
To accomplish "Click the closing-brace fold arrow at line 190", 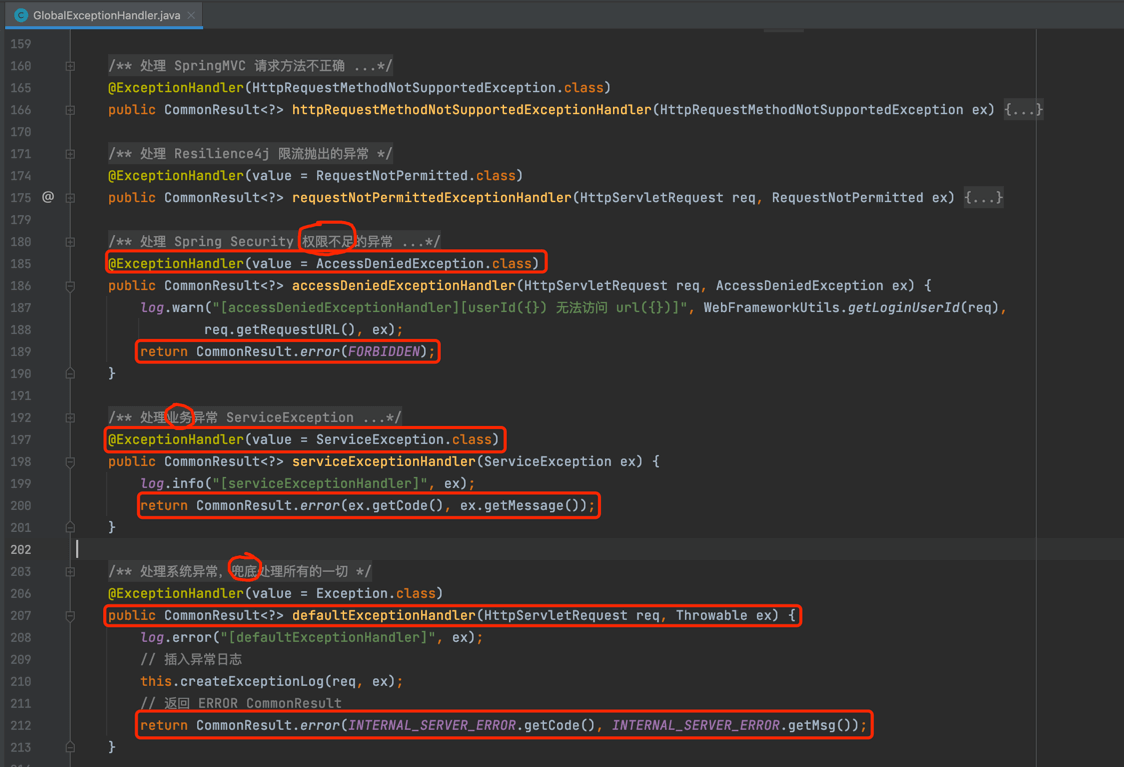I will click(68, 373).
